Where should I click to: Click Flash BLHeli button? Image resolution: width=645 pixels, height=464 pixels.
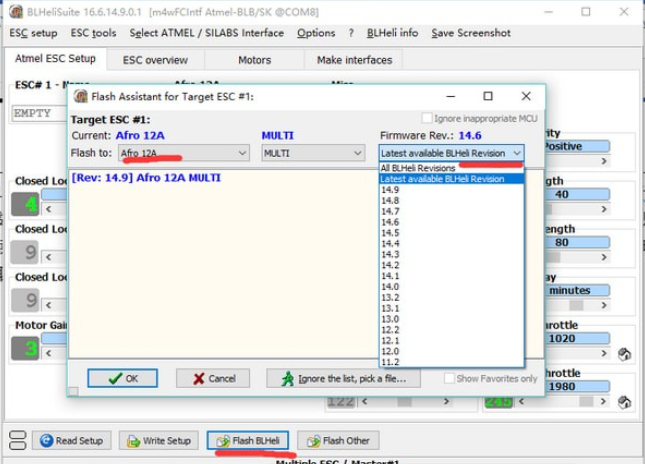pos(248,441)
